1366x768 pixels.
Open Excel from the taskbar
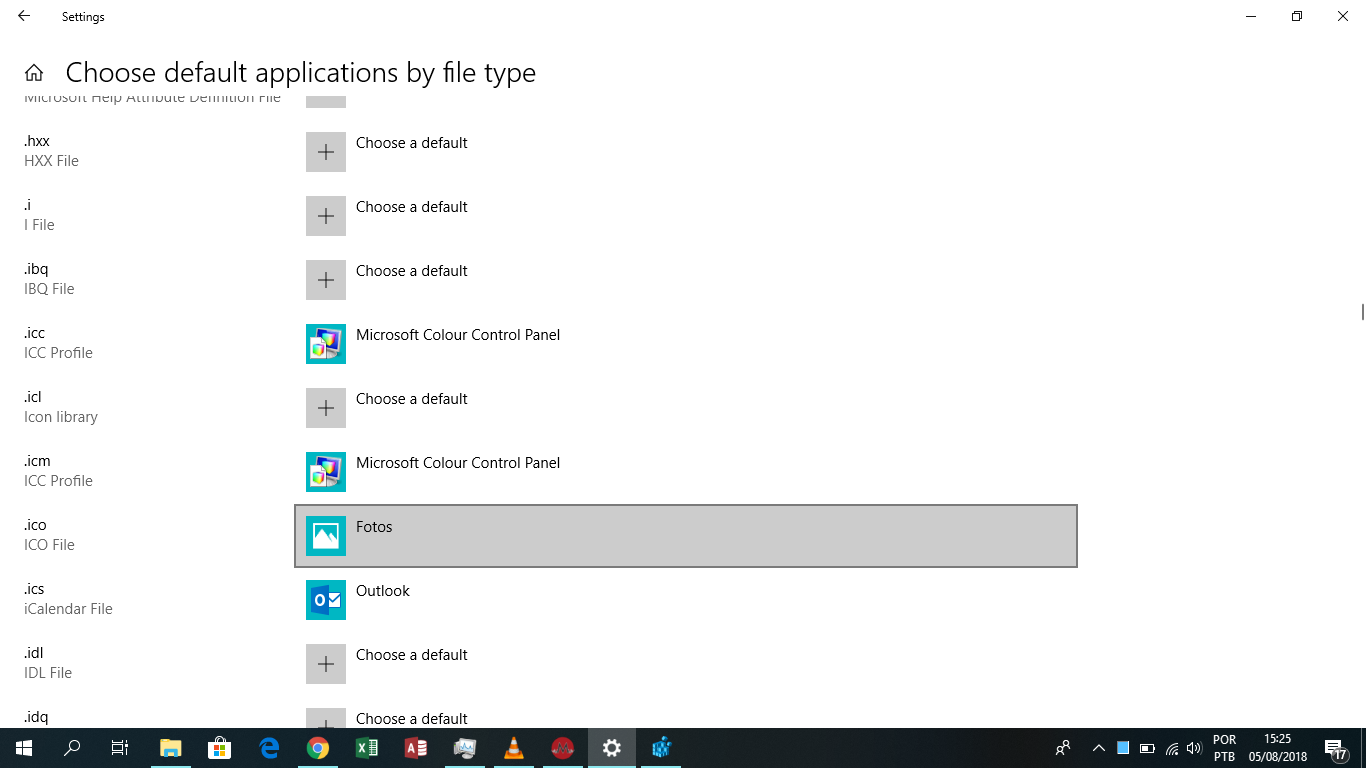point(367,748)
